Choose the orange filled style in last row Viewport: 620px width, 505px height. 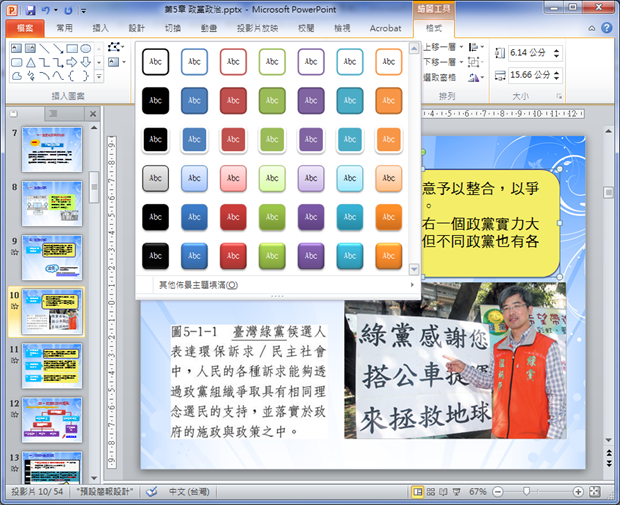[388, 256]
